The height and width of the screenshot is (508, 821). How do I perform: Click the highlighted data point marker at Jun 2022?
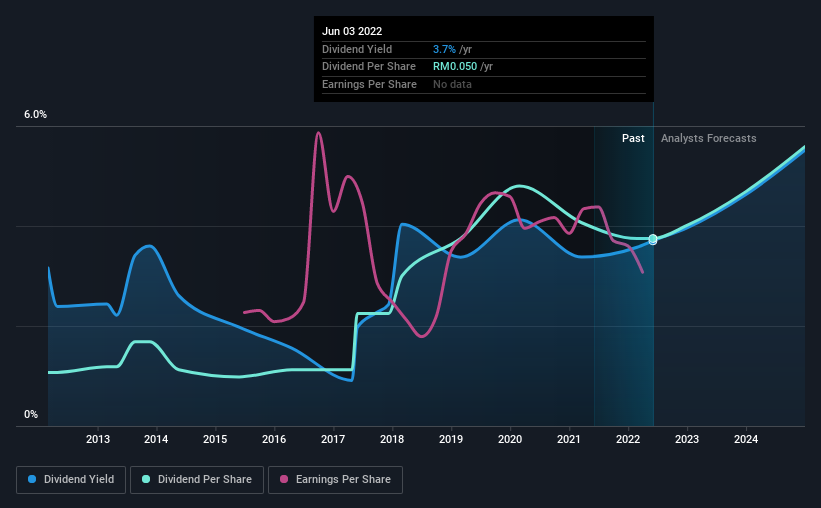pyautogui.click(x=653, y=239)
